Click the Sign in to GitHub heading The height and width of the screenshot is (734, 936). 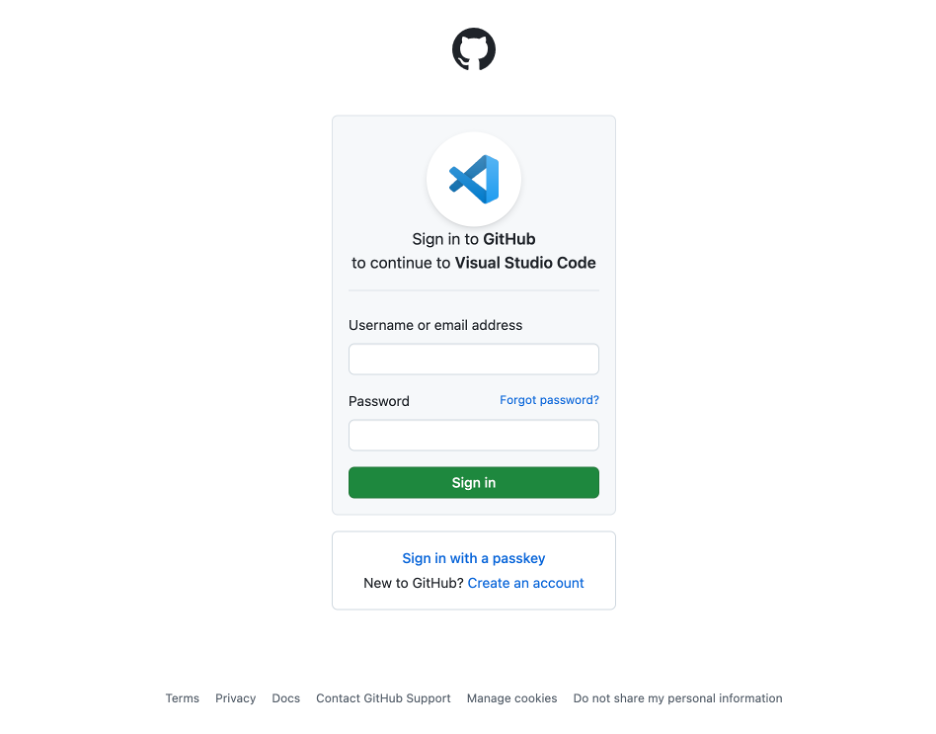pyautogui.click(x=473, y=239)
